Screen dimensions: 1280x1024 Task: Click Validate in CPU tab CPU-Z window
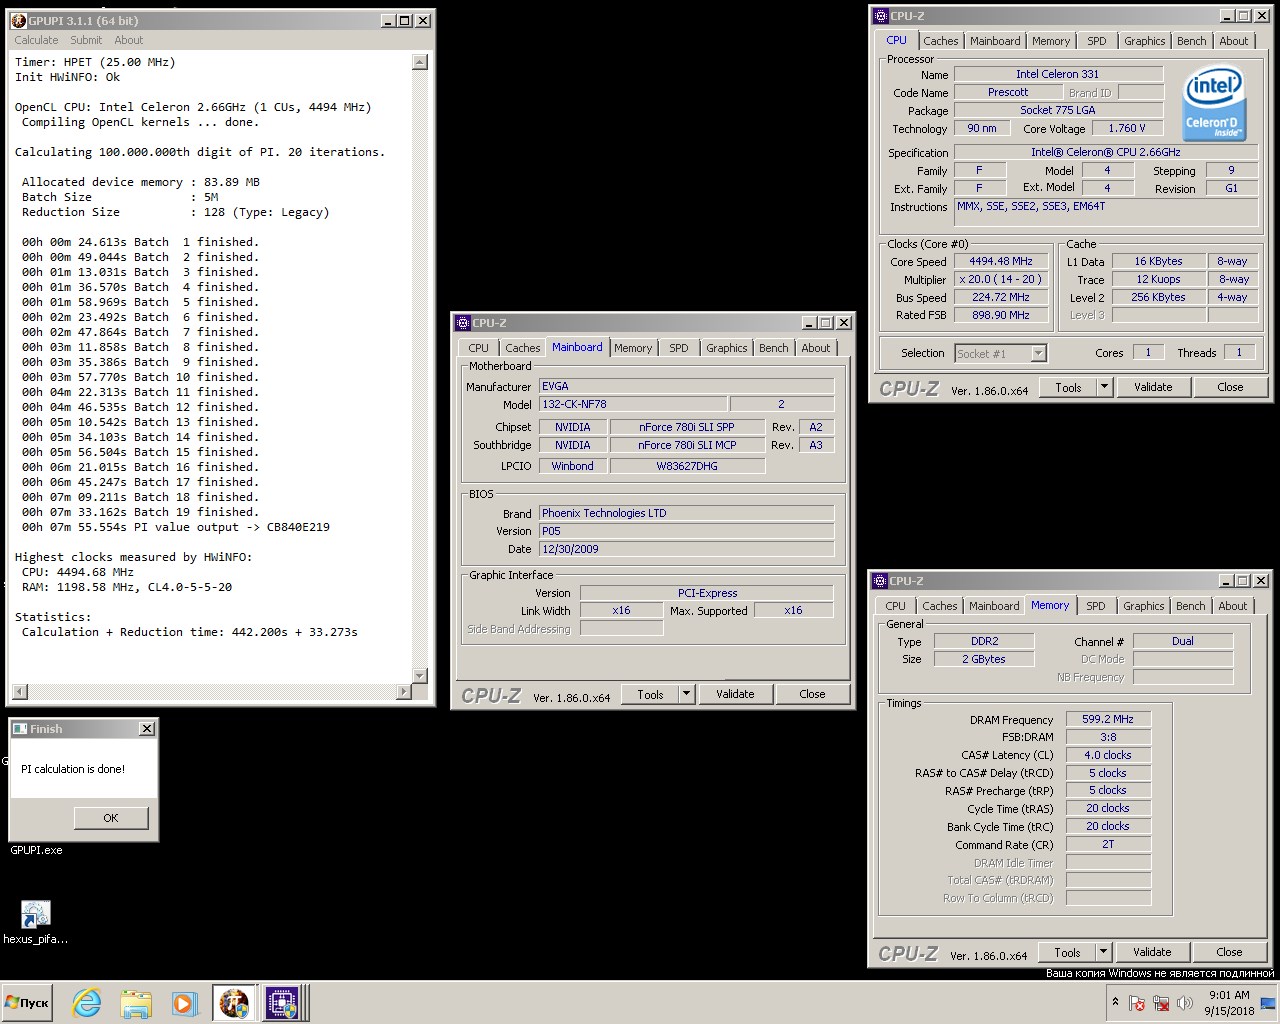pyautogui.click(x=1153, y=387)
